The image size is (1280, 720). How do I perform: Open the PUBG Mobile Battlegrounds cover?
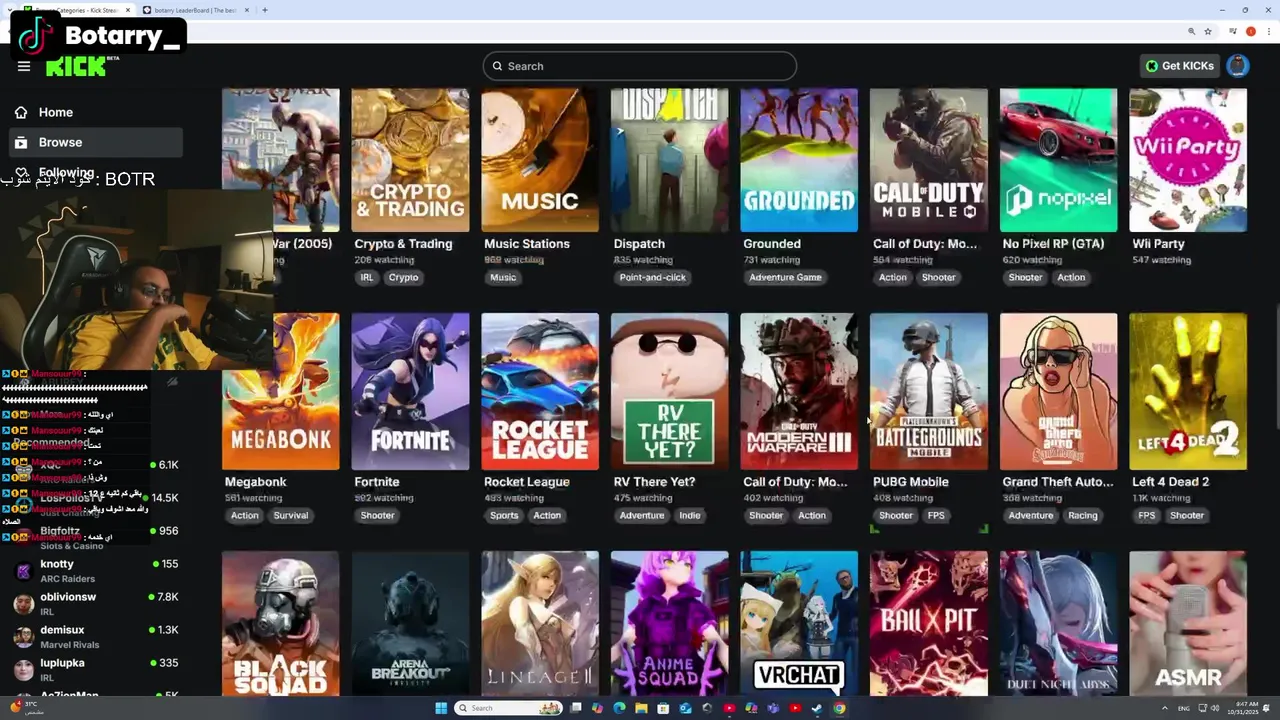click(x=929, y=391)
